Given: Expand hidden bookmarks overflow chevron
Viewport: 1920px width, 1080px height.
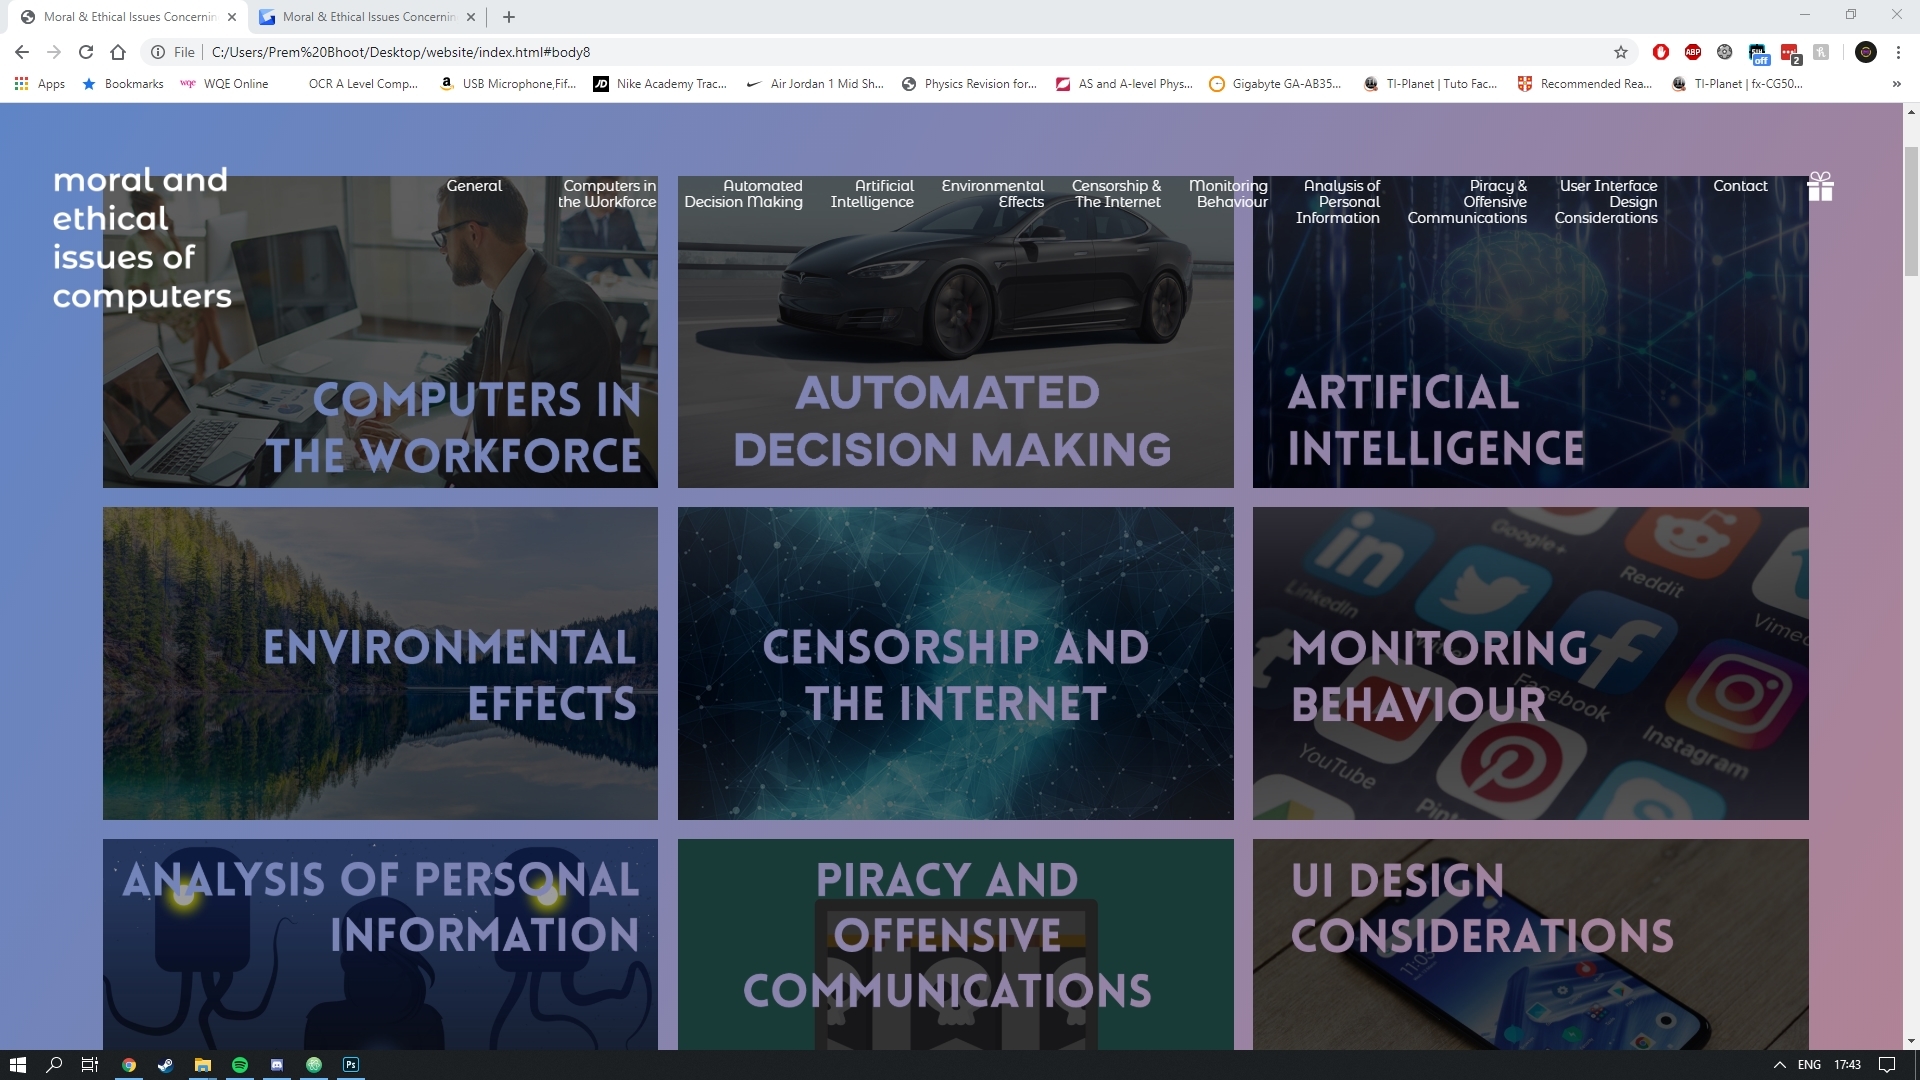Looking at the screenshot, I should [x=1896, y=84].
